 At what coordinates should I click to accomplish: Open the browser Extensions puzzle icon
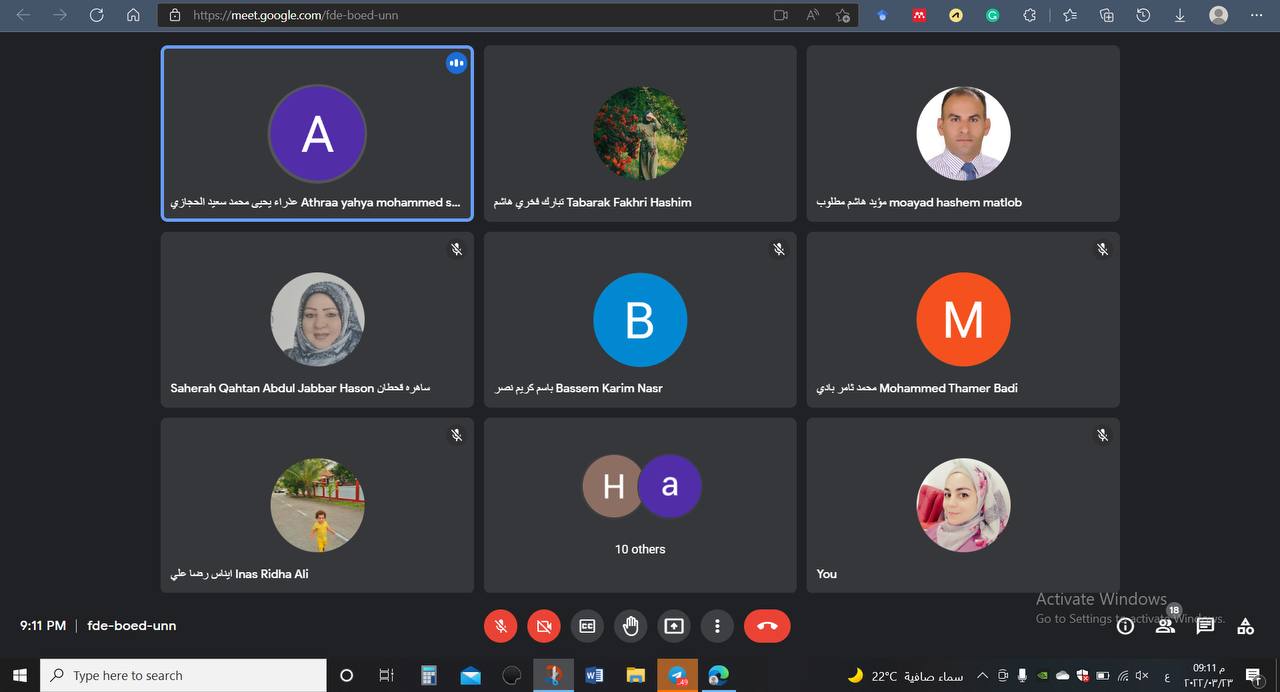[1029, 15]
